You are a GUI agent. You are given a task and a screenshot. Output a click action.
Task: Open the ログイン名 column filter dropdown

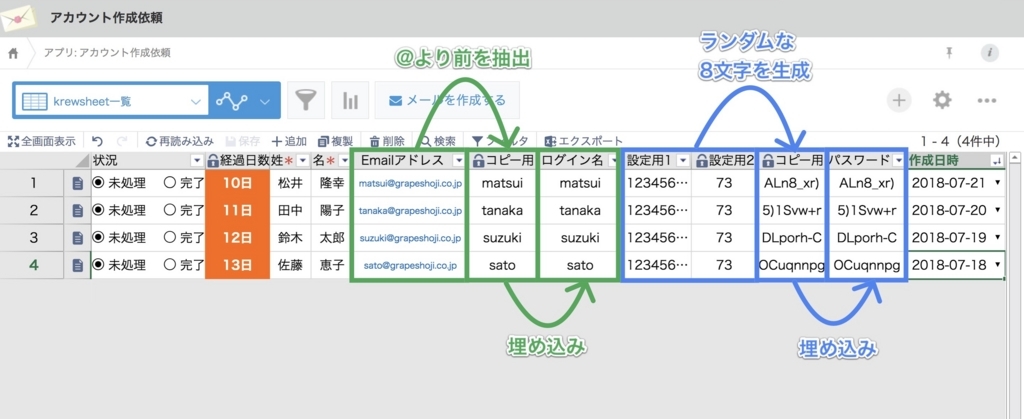(613, 161)
